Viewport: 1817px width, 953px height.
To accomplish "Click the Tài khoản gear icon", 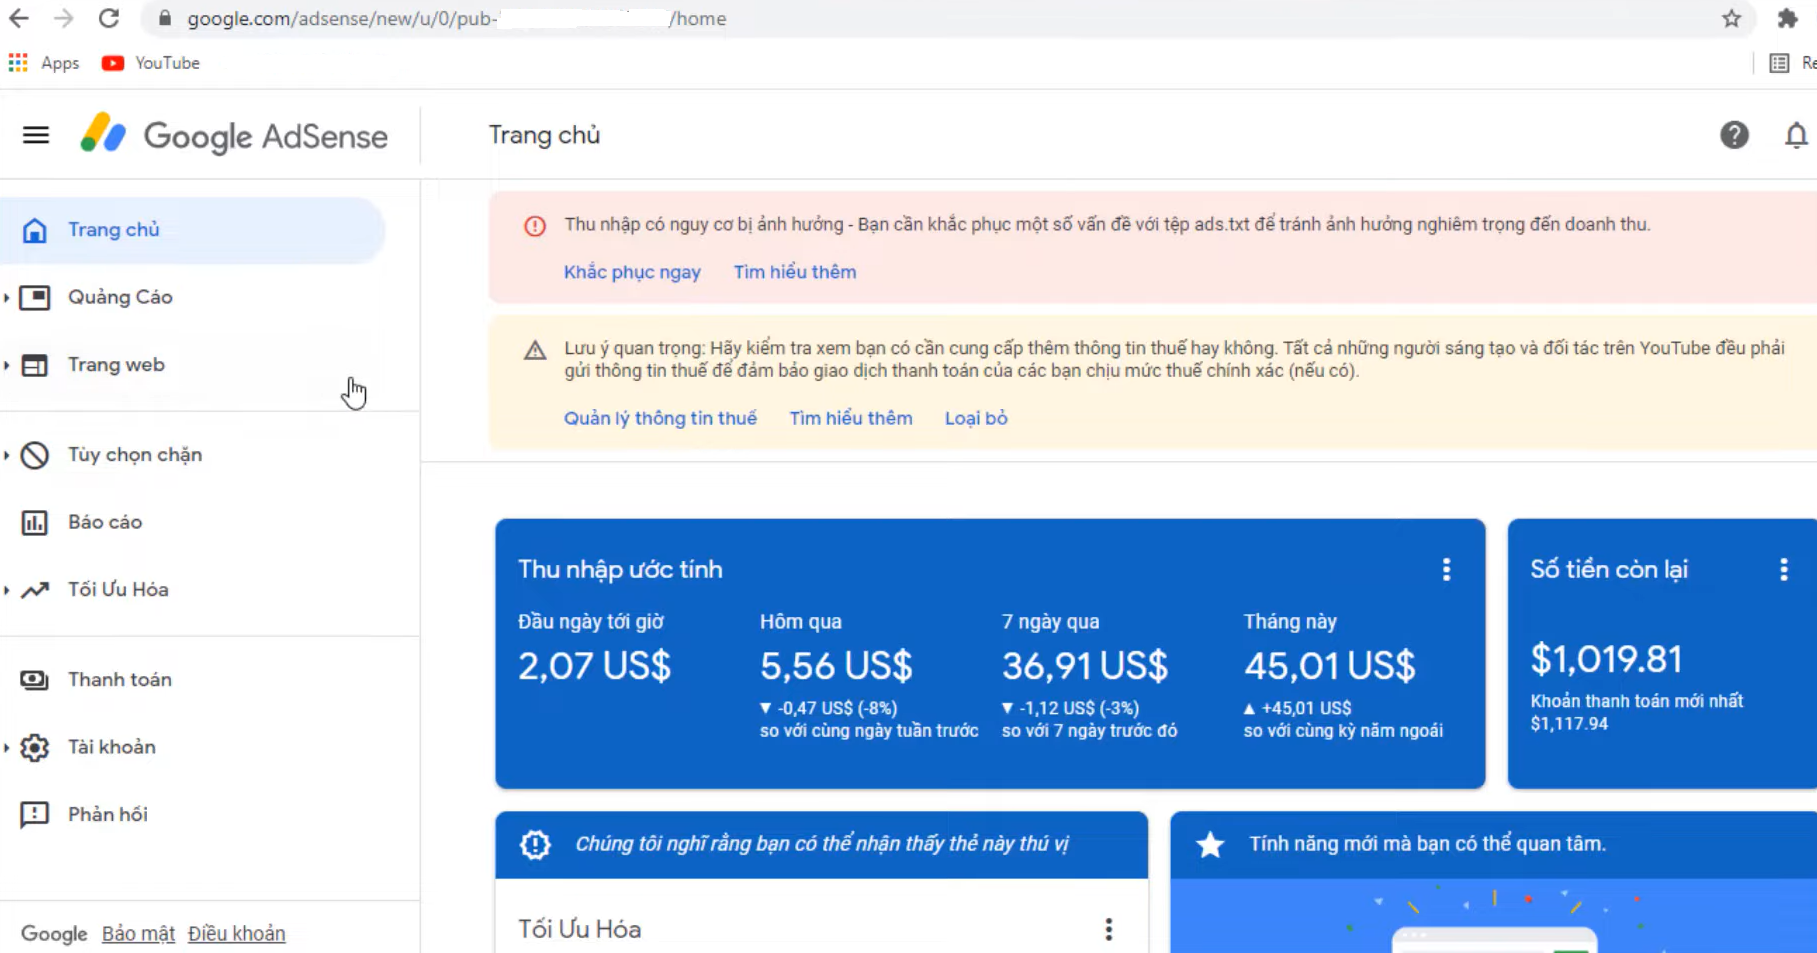I will (x=35, y=747).
